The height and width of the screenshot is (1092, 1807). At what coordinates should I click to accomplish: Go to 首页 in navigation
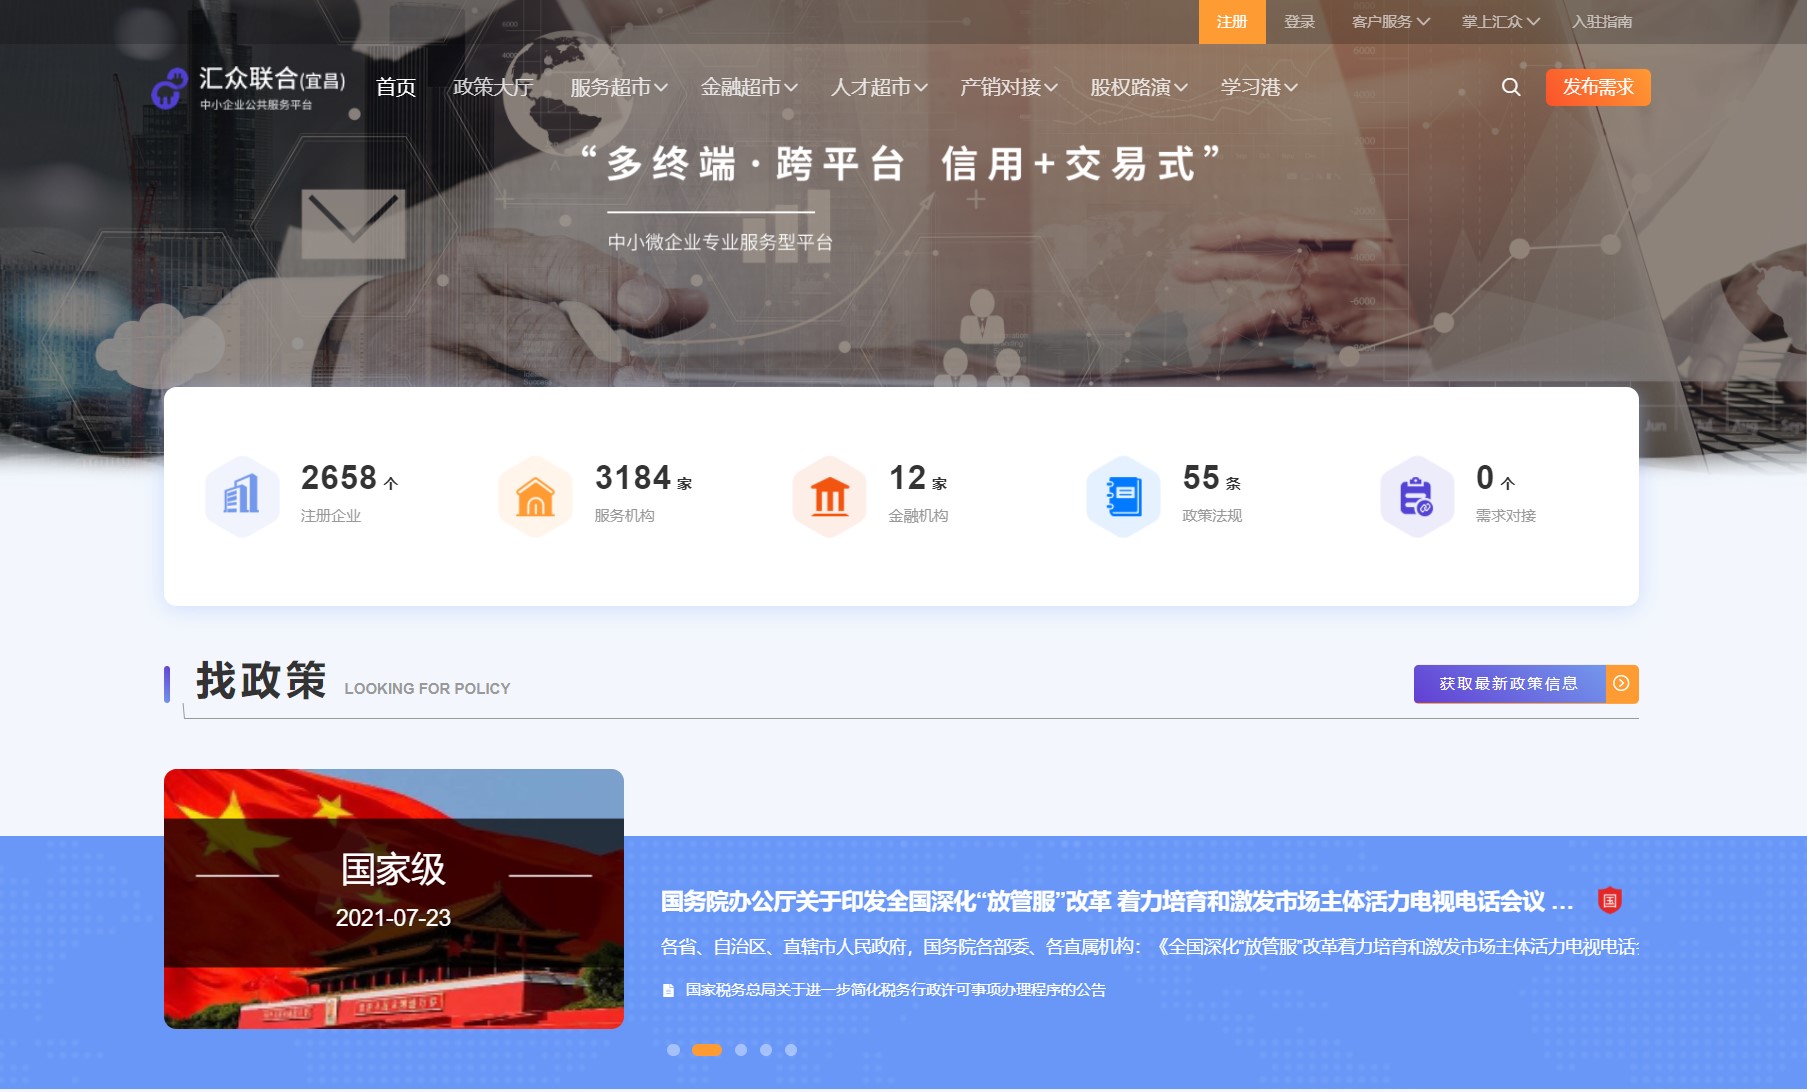click(395, 88)
